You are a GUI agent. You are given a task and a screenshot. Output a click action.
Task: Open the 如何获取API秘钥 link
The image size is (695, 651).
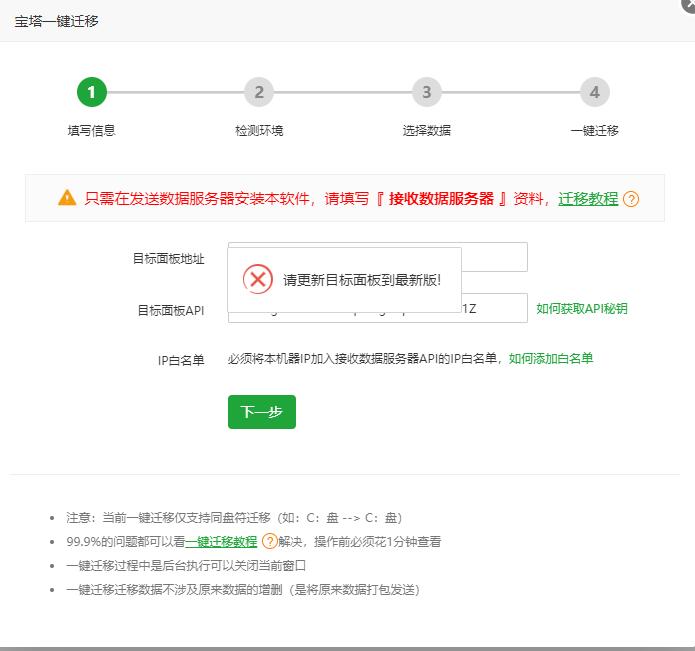click(x=582, y=308)
